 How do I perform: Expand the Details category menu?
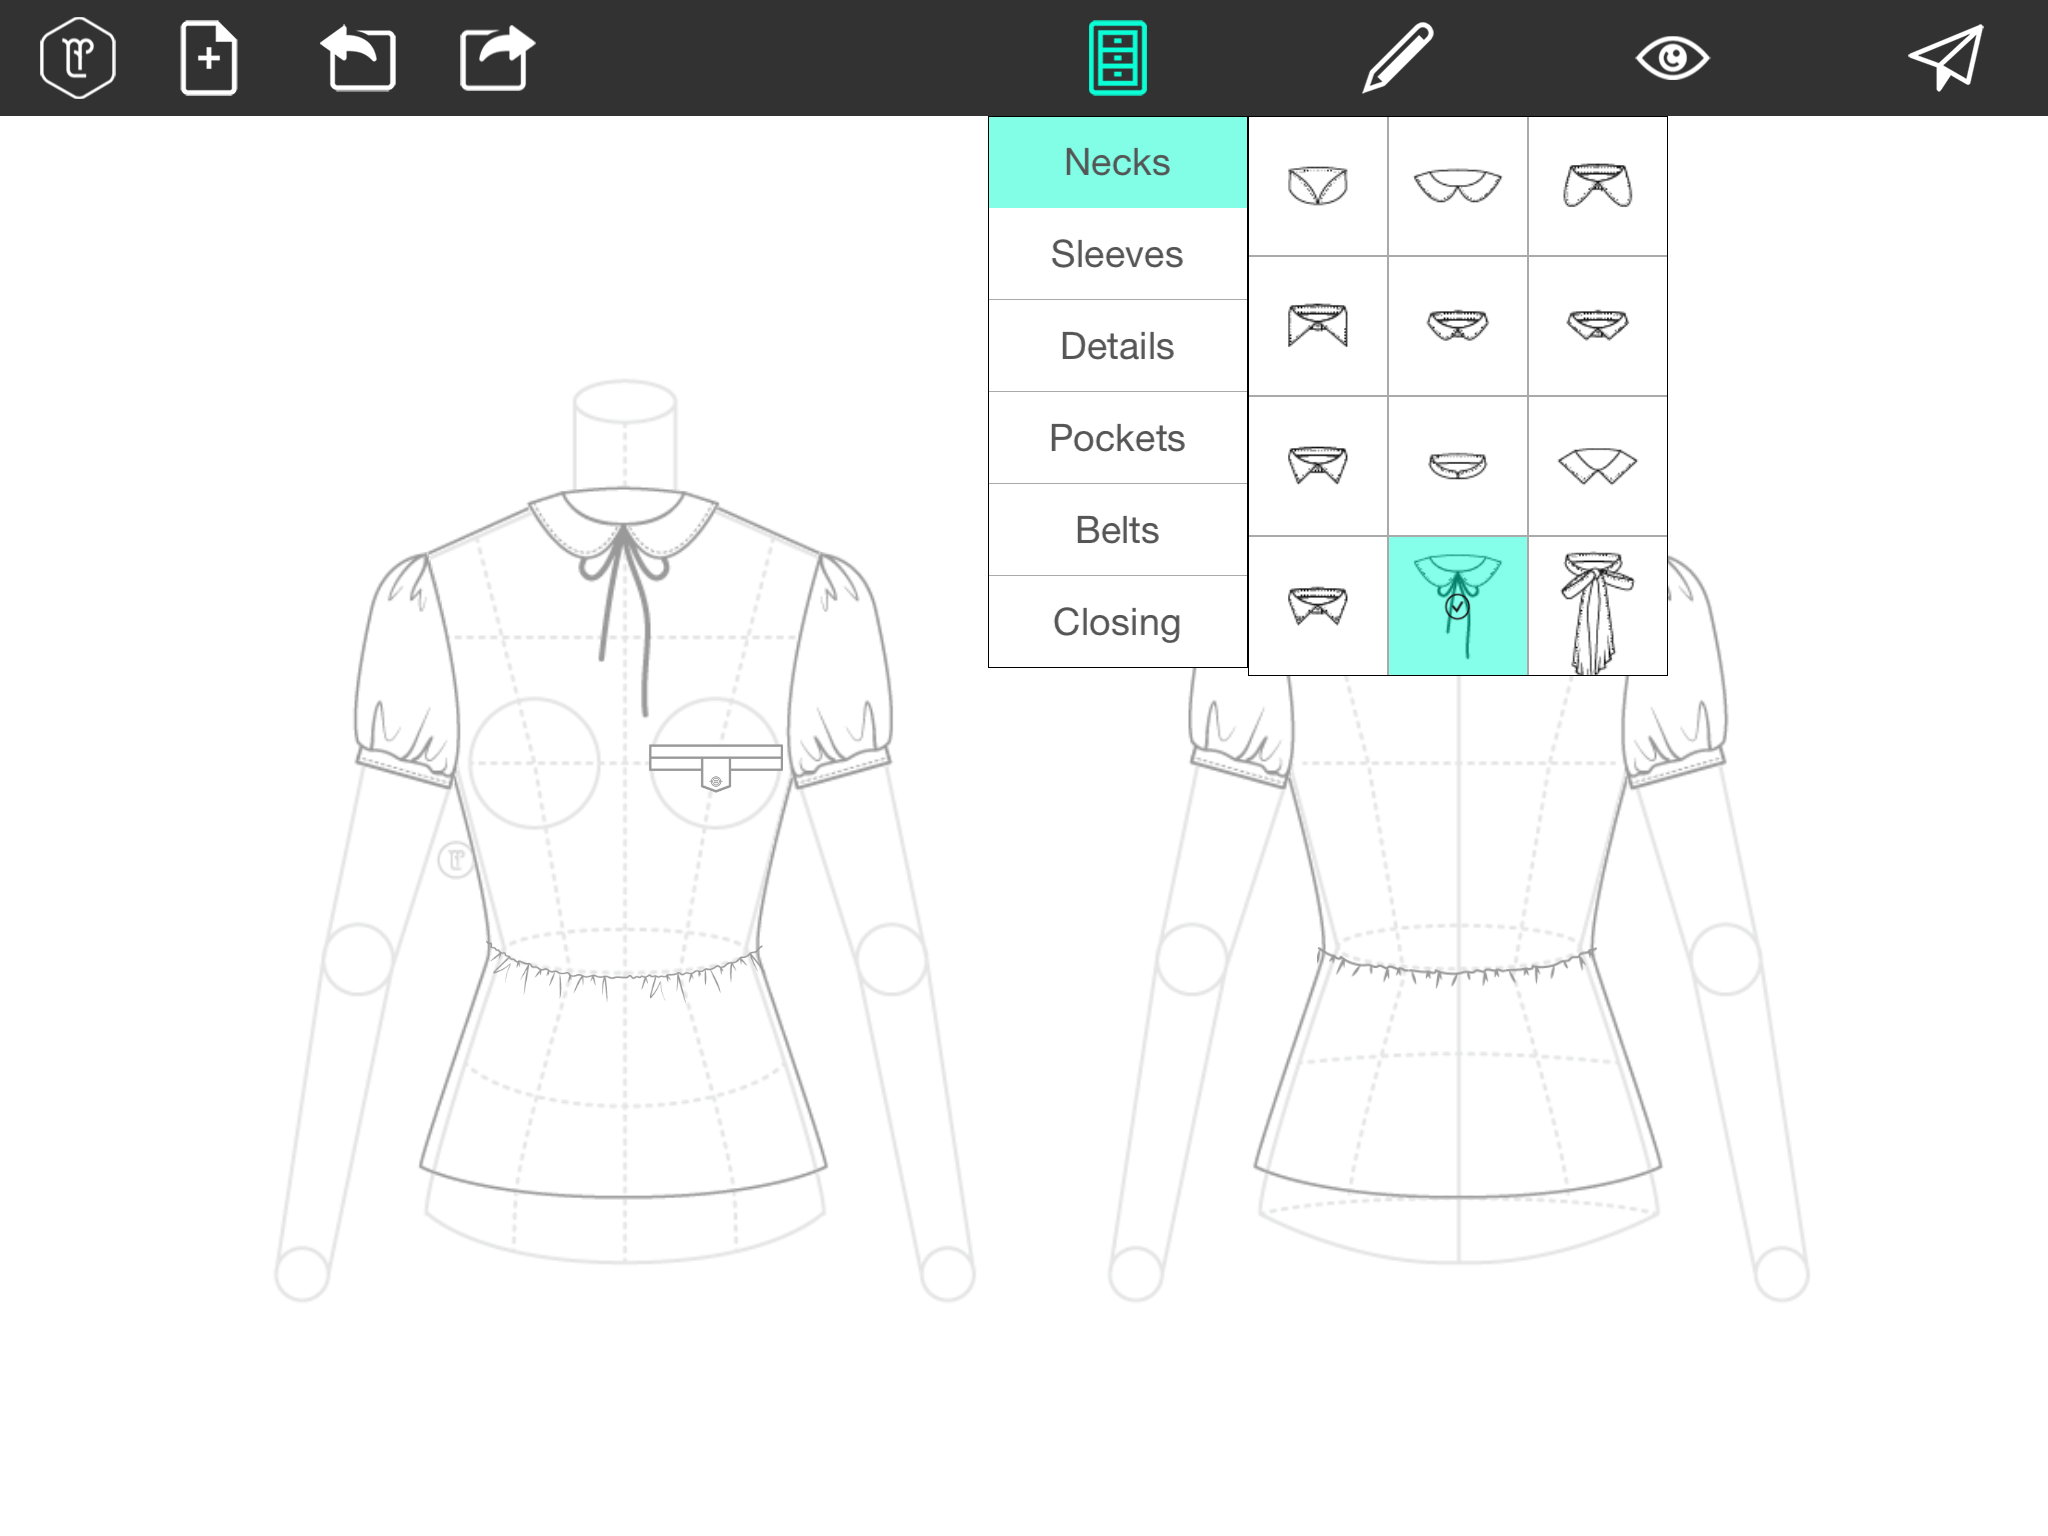(1118, 345)
